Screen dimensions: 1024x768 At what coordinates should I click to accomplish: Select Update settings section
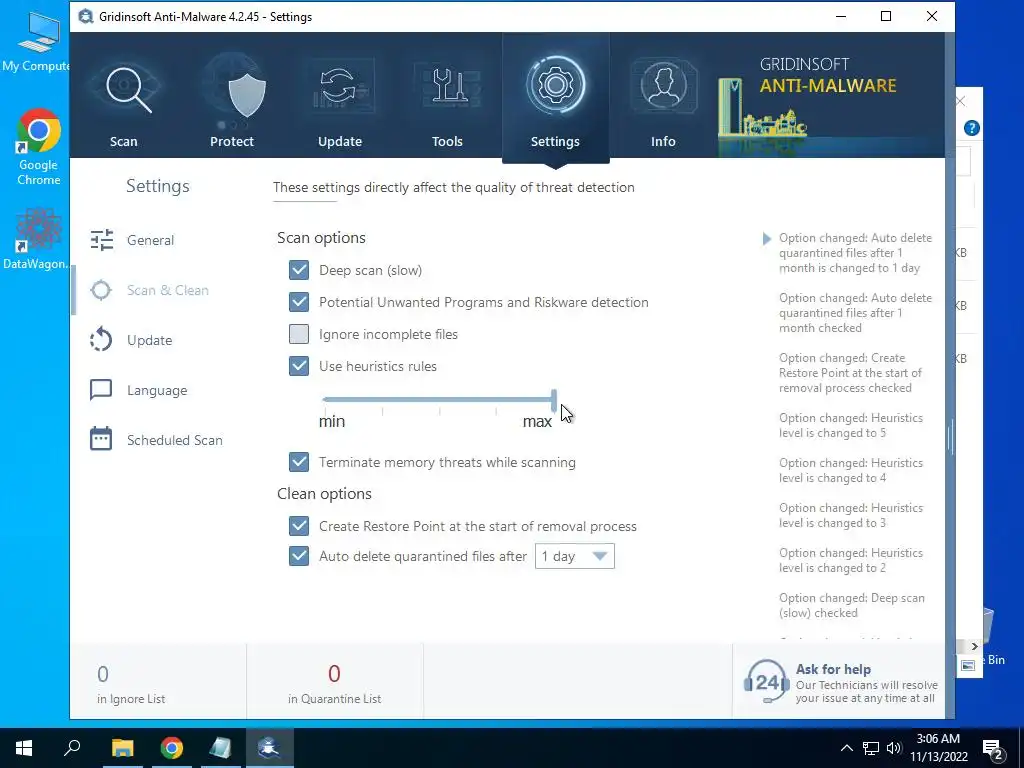150,340
